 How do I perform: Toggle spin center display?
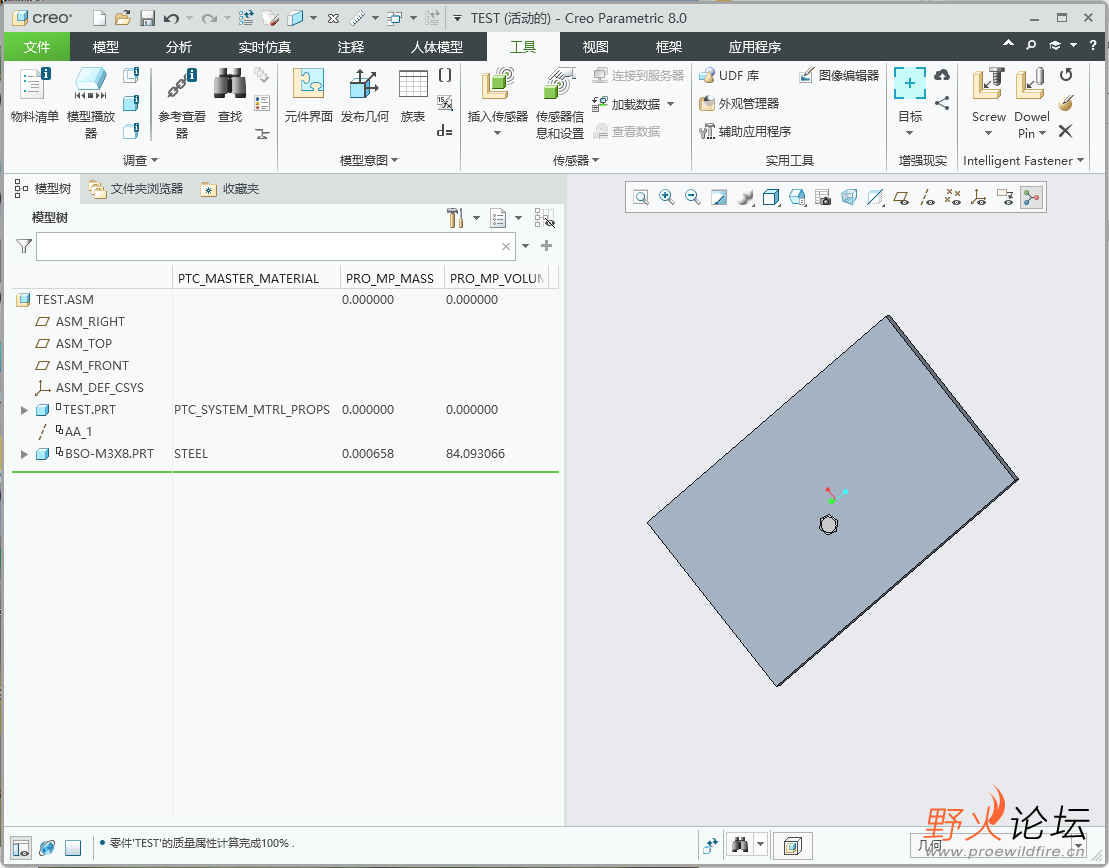point(1031,197)
